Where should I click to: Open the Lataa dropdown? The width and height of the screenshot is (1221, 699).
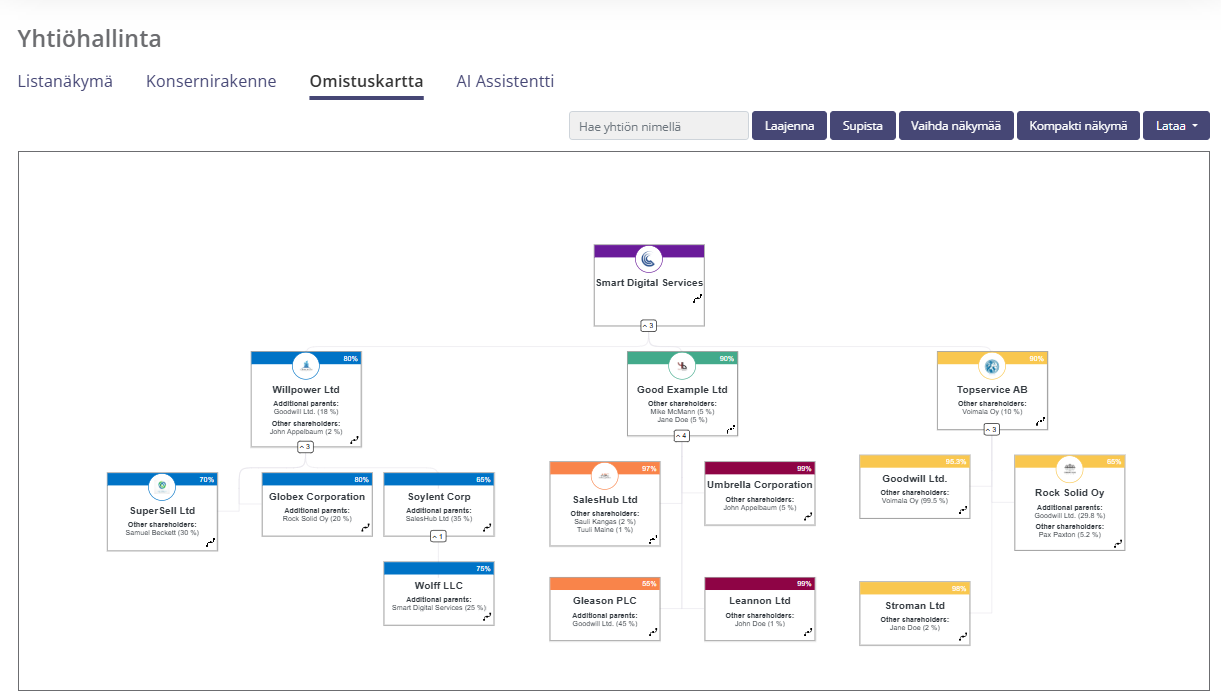coord(1176,126)
